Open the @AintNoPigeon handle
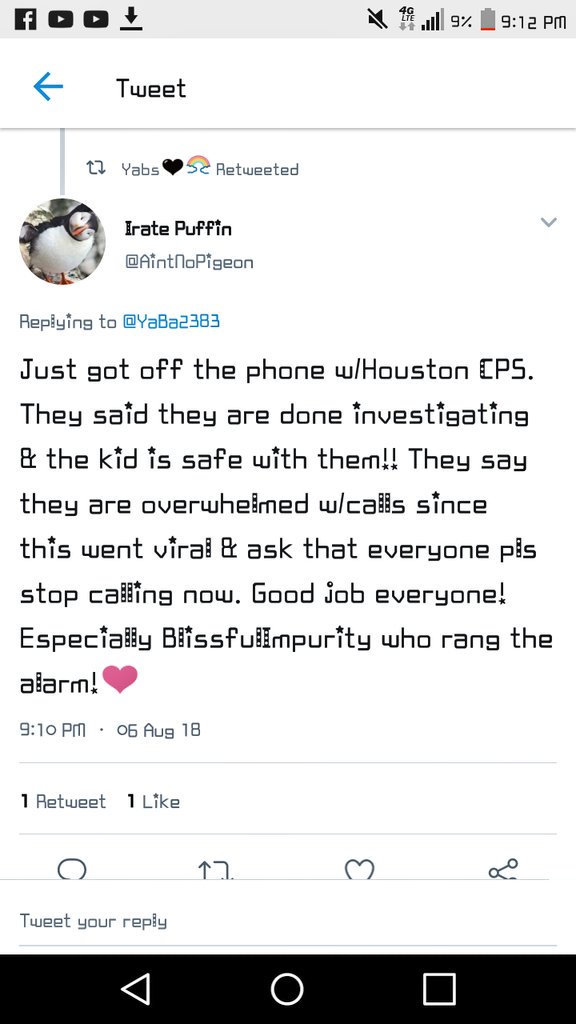Screen dimensions: 576x1024 (189, 263)
